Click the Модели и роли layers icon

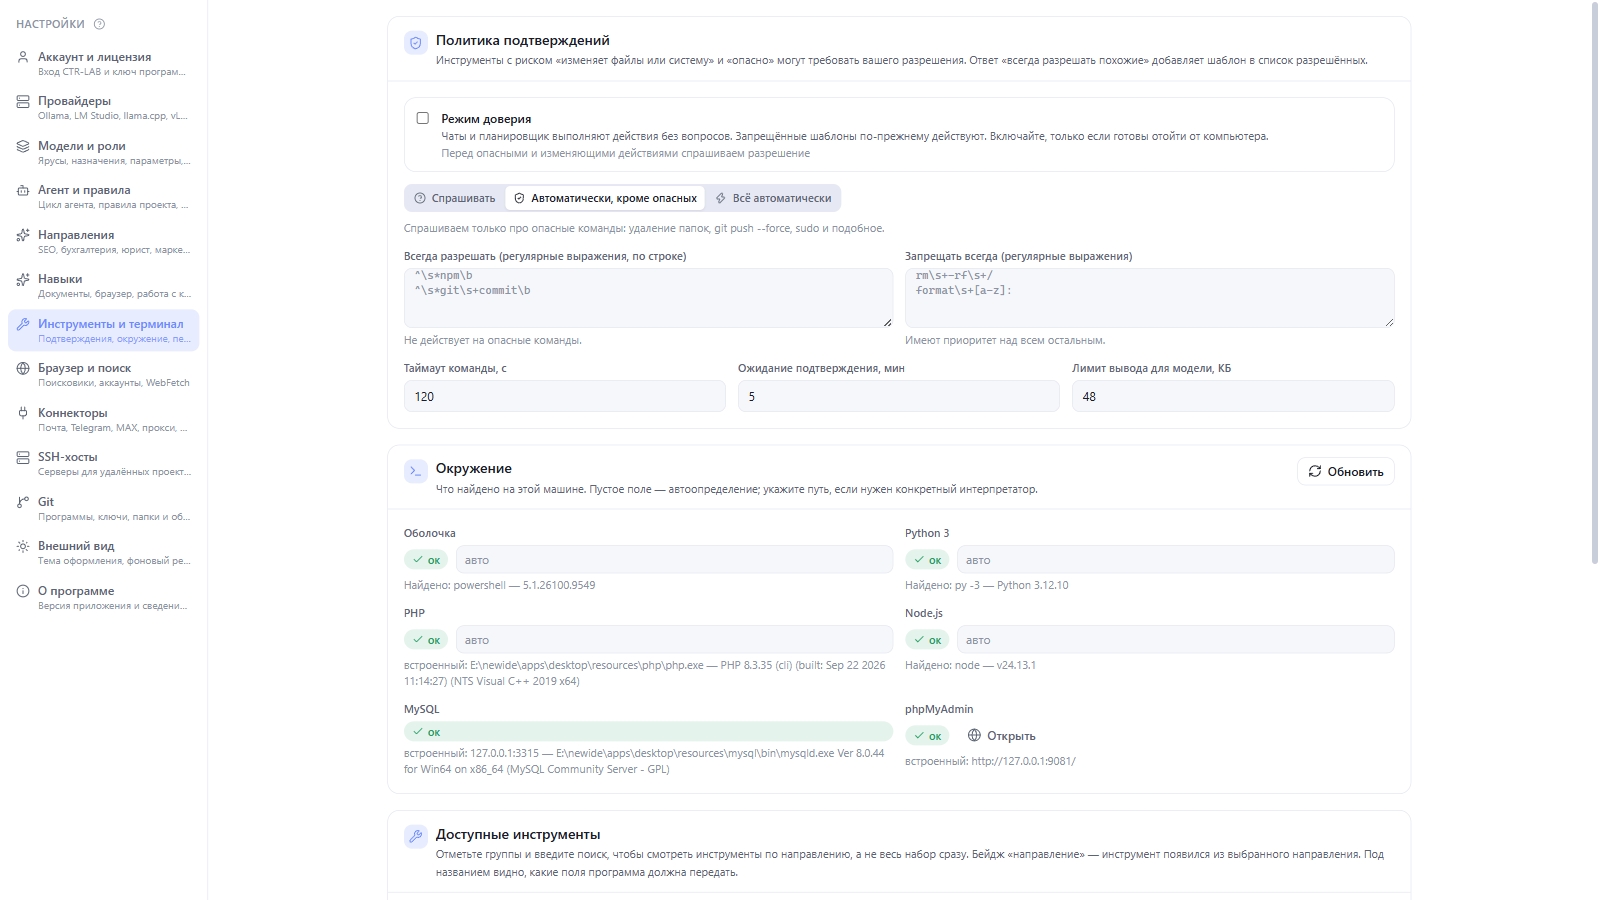[x=23, y=146]
